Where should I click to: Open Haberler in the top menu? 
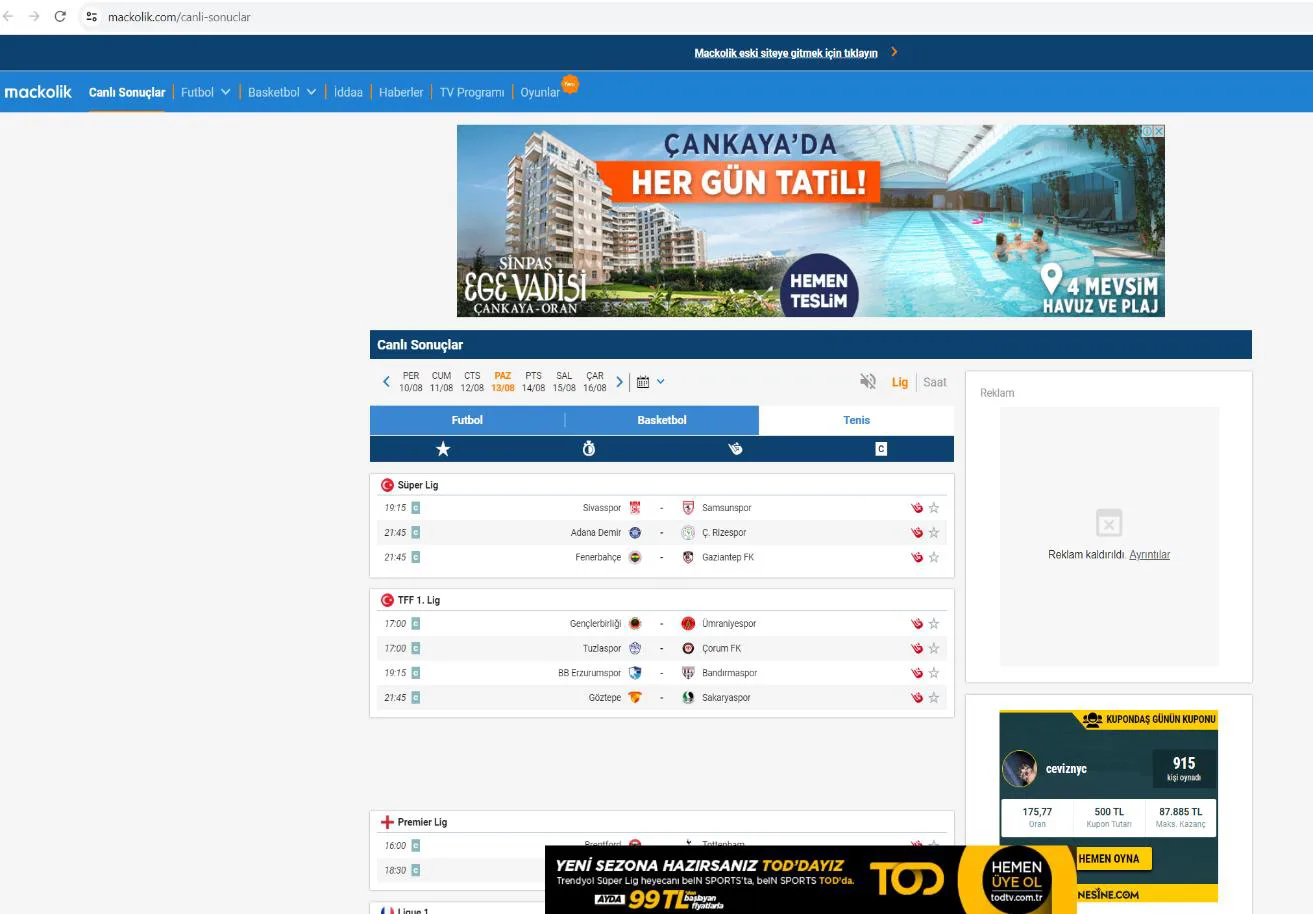click(x=401, y=92)
